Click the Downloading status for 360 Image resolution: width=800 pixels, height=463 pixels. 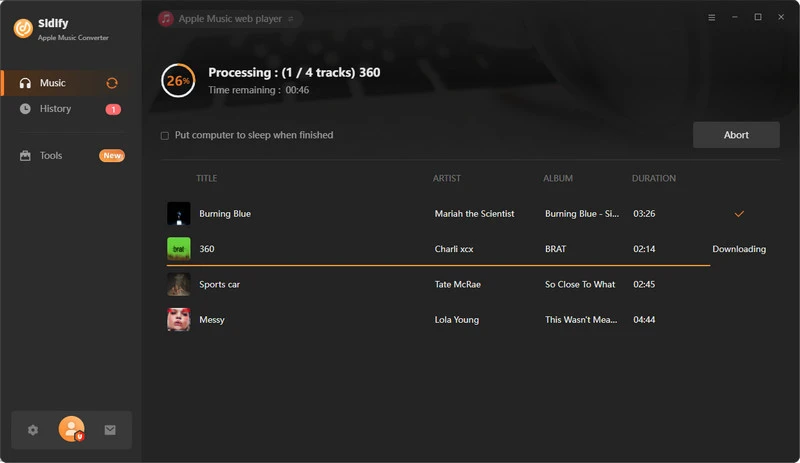pyautogui.click(x=739, y=249)
